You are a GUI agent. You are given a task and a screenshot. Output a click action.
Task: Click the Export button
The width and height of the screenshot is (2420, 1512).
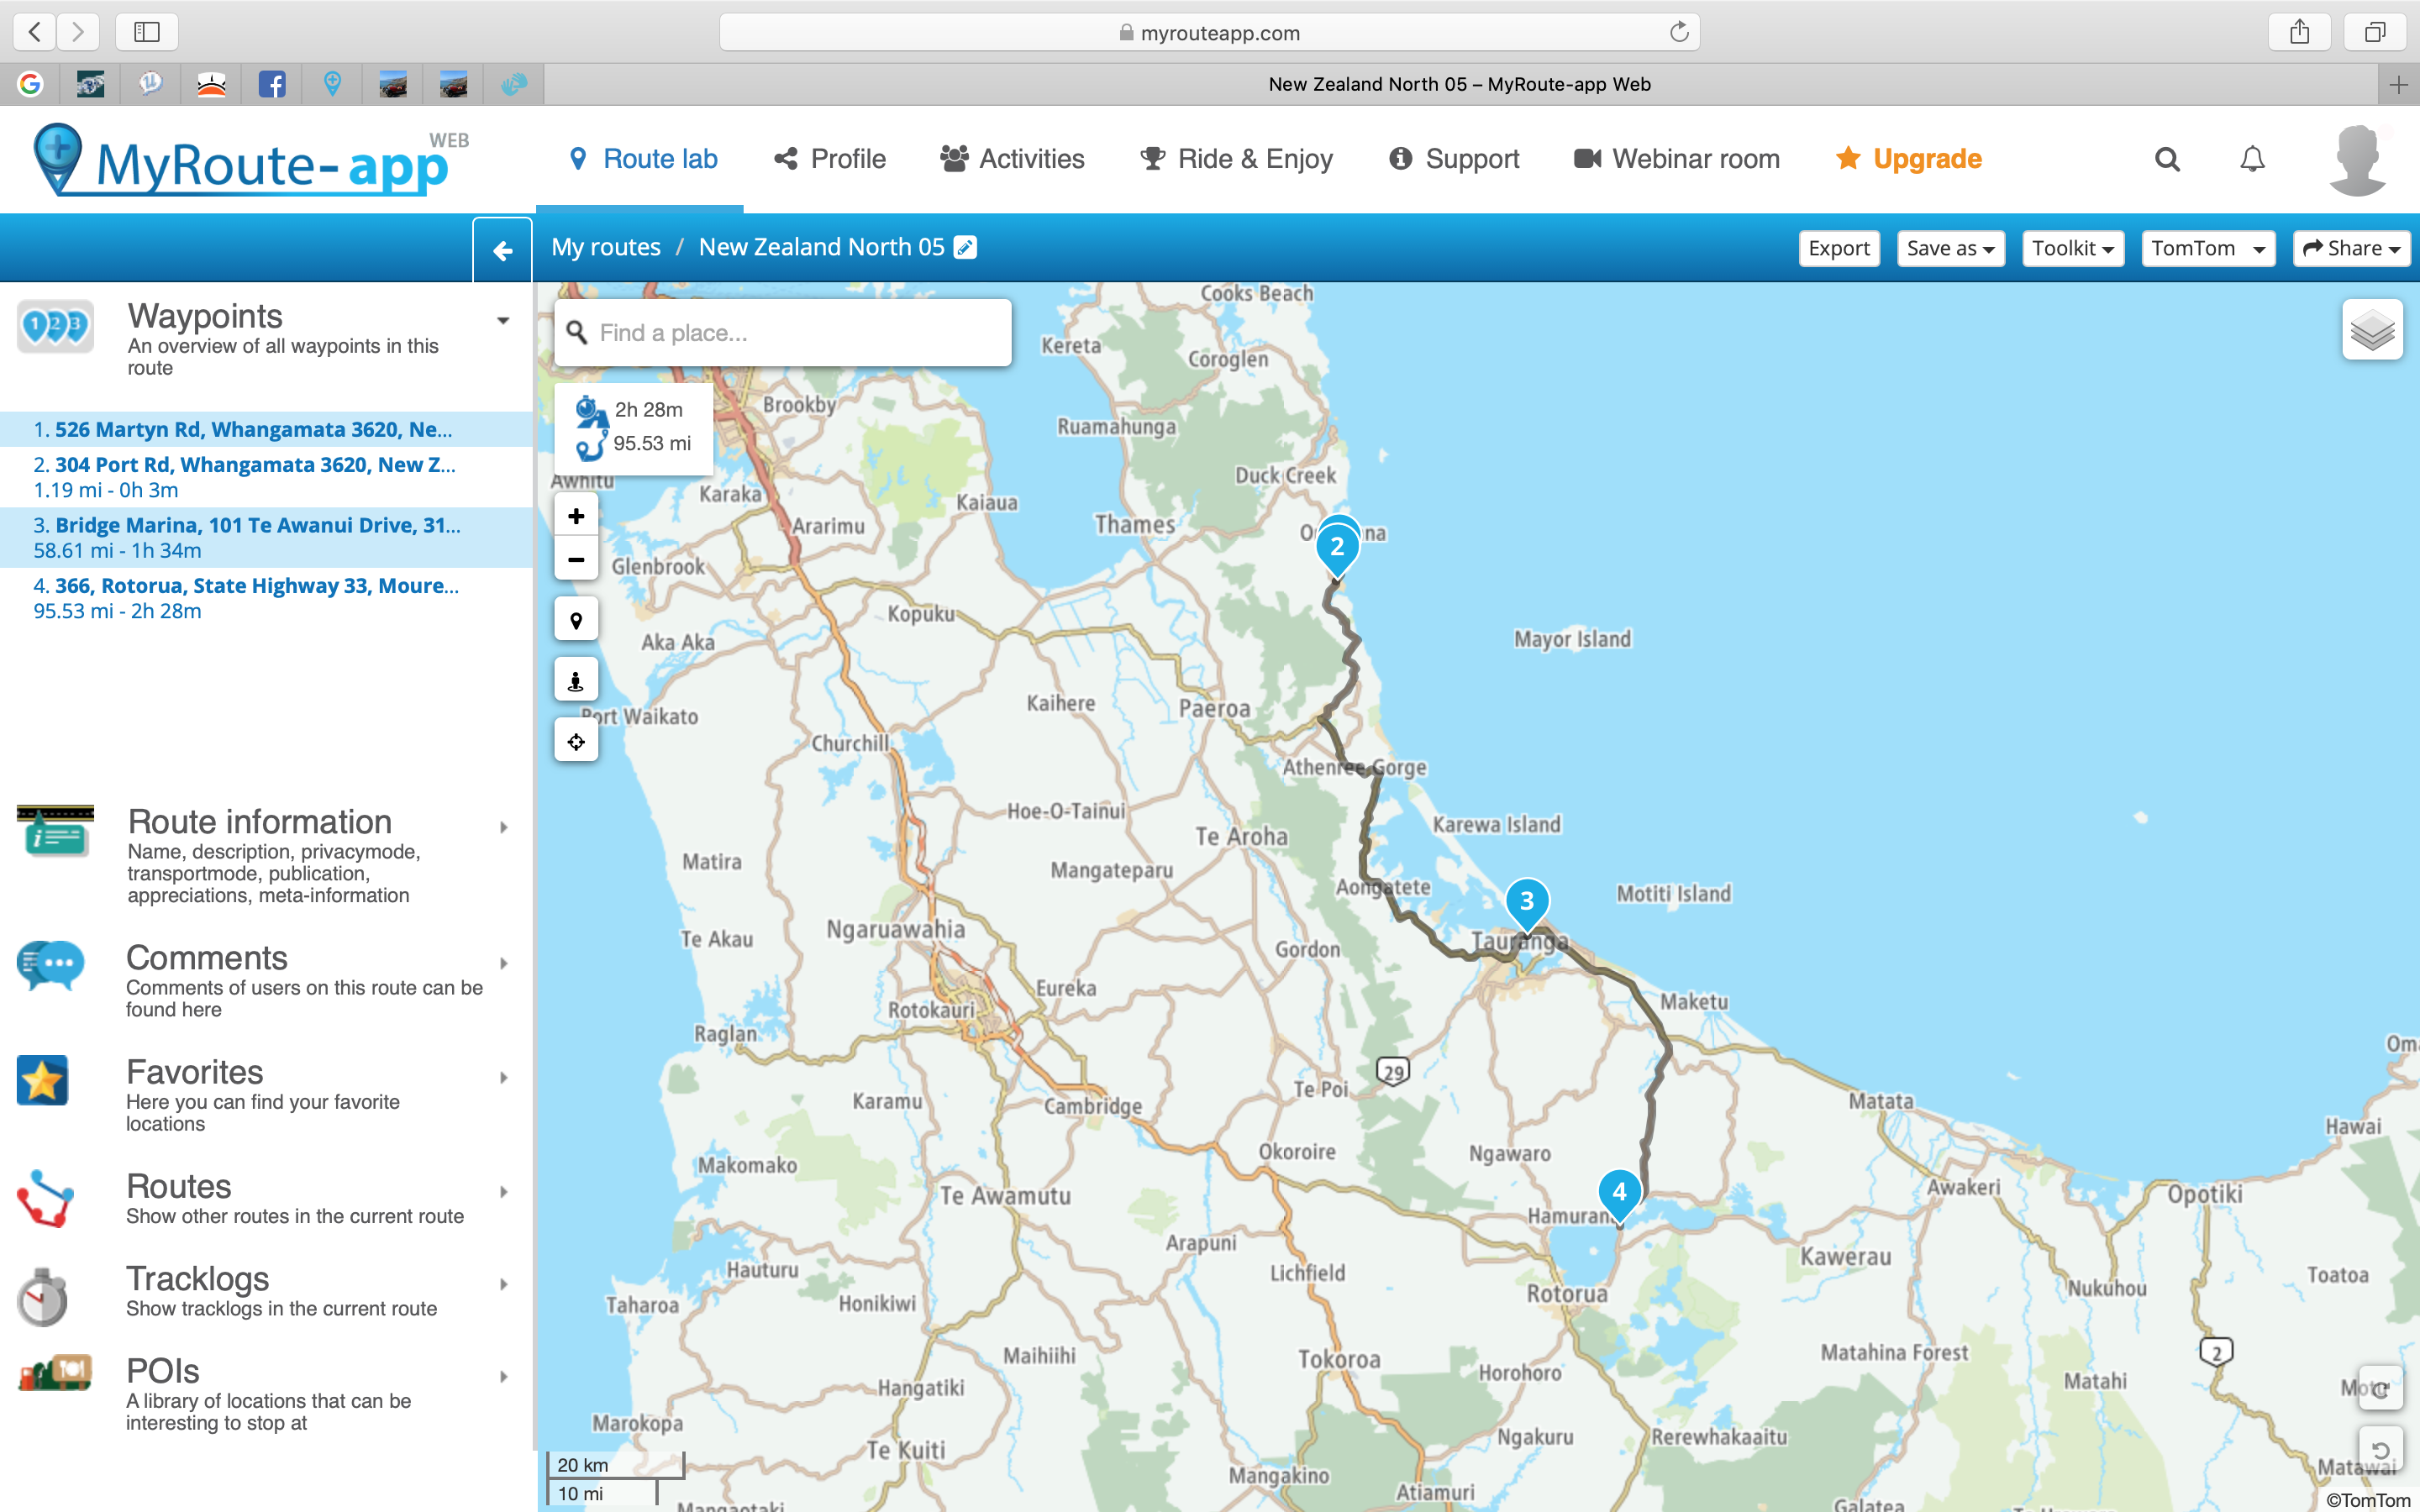point(1838,248)
